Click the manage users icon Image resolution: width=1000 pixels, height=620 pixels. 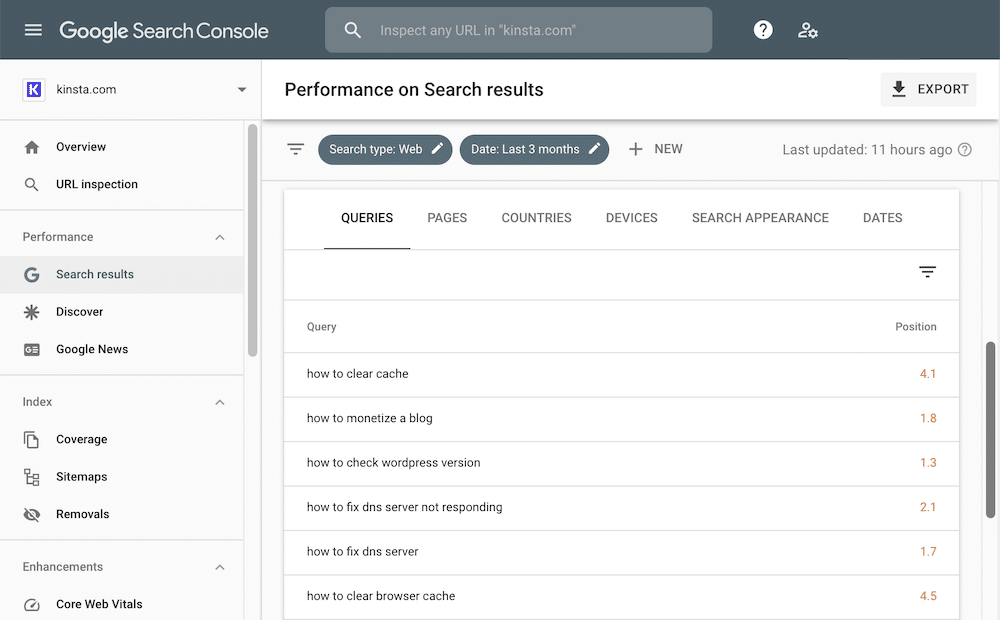(808, 30)
